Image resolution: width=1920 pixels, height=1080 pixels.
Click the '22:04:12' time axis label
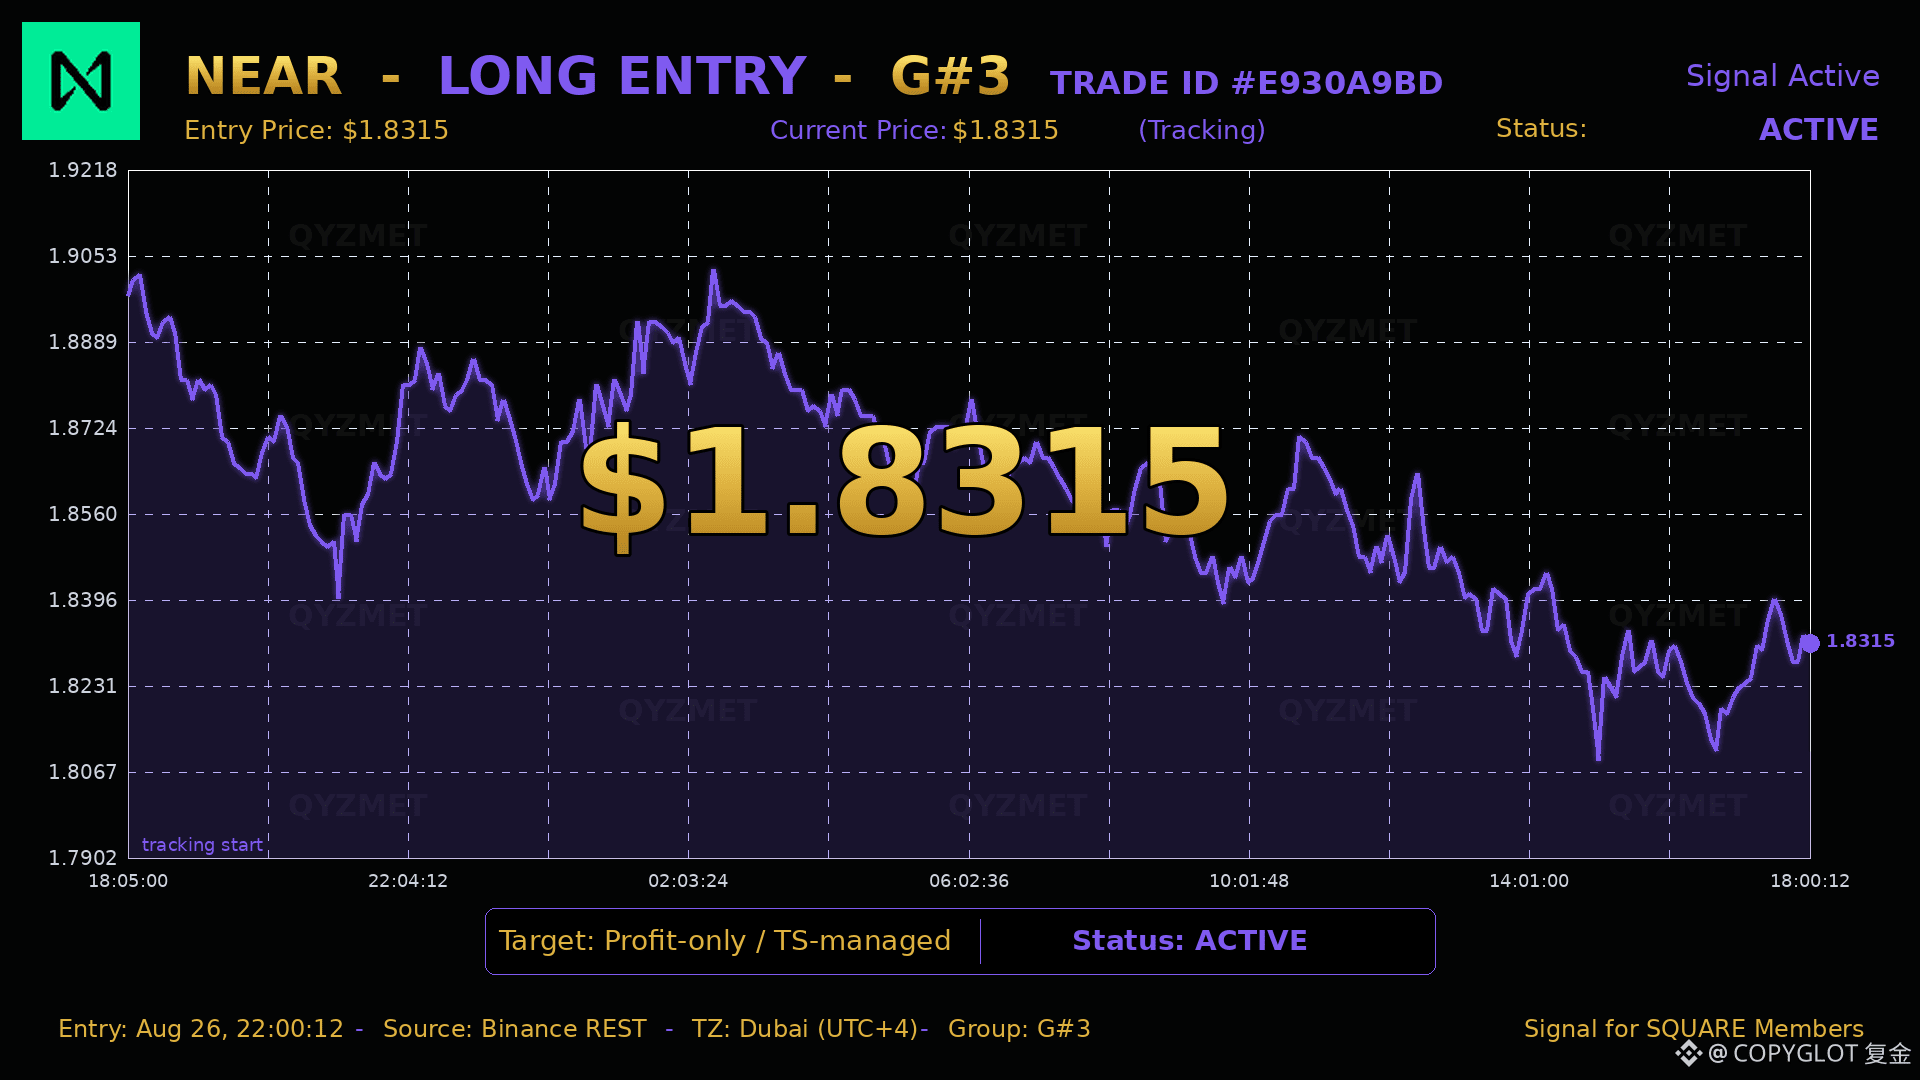click(408, 881)
